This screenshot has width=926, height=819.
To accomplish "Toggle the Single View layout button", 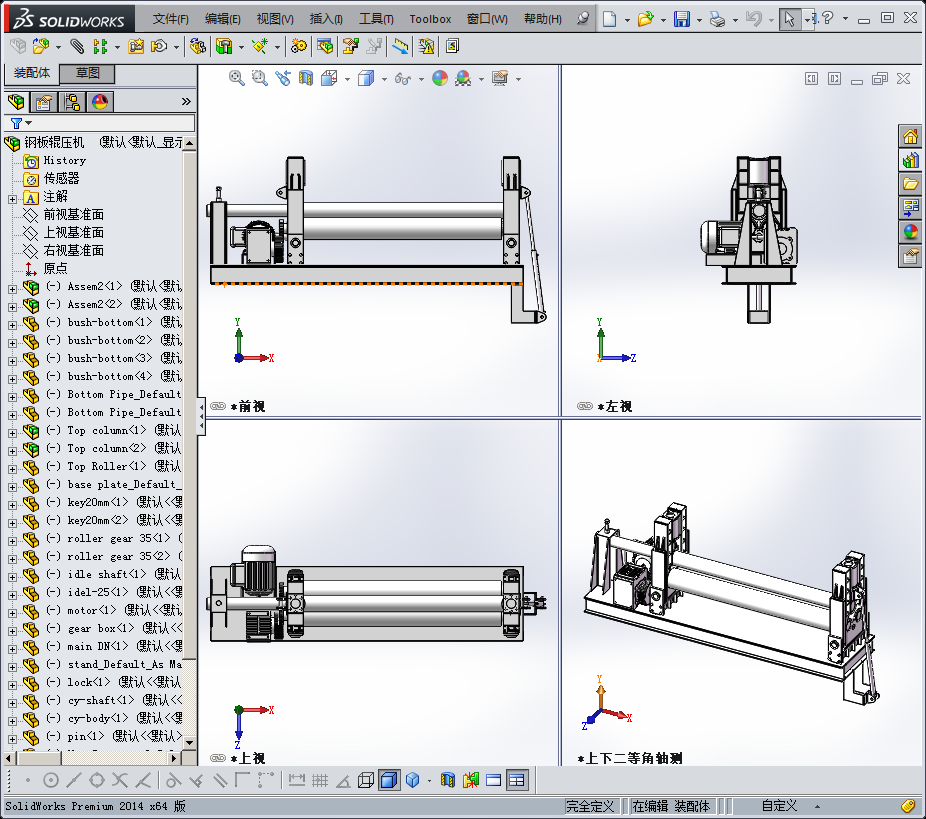I will (493, 780).
